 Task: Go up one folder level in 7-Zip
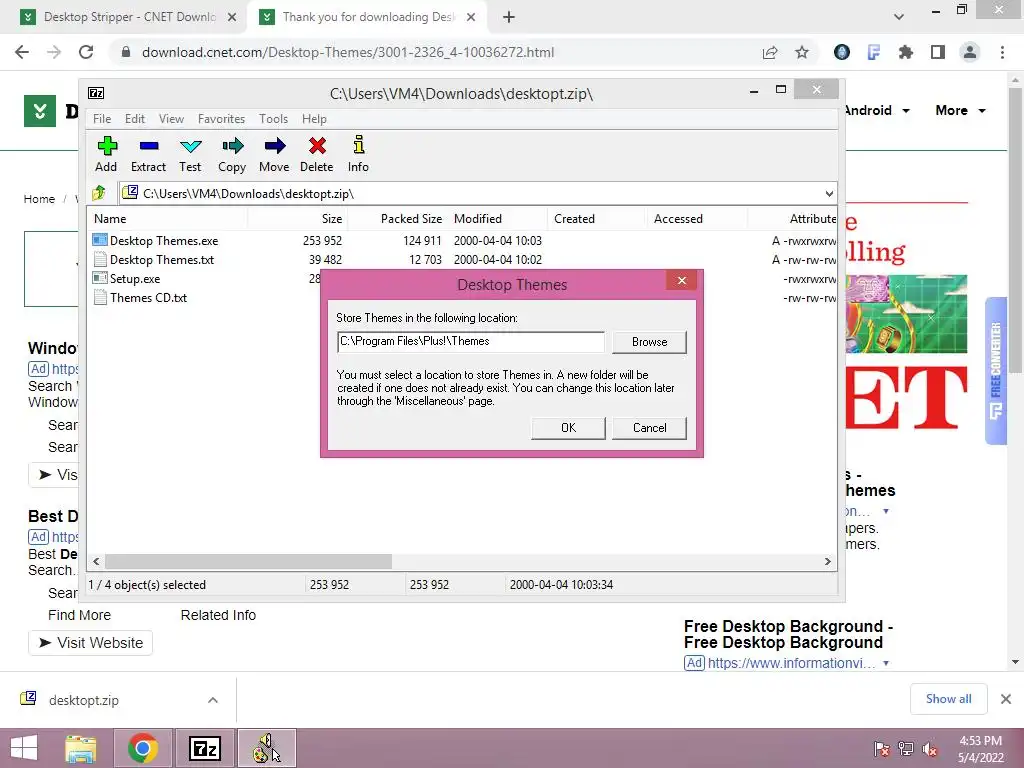point(99,193)
